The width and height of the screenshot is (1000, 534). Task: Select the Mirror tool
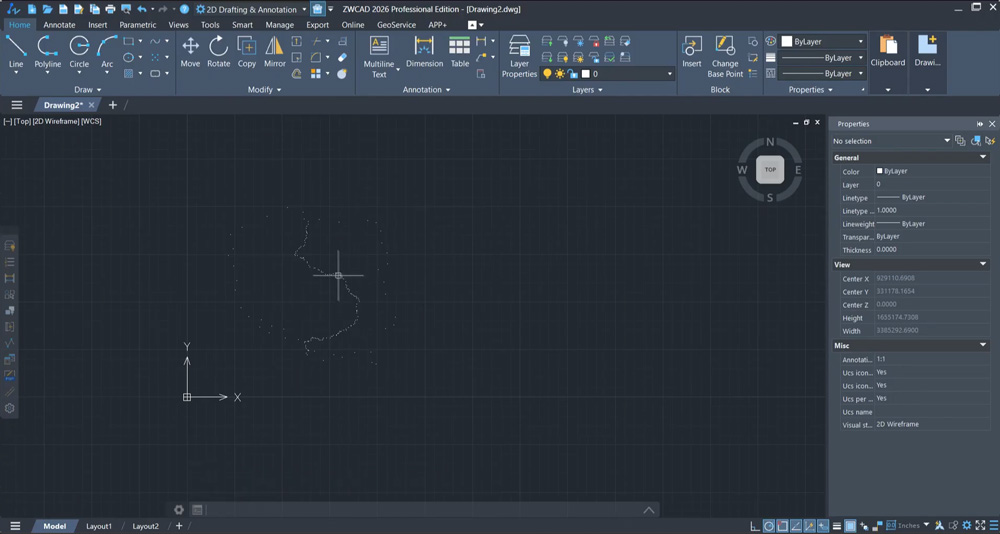275,52
